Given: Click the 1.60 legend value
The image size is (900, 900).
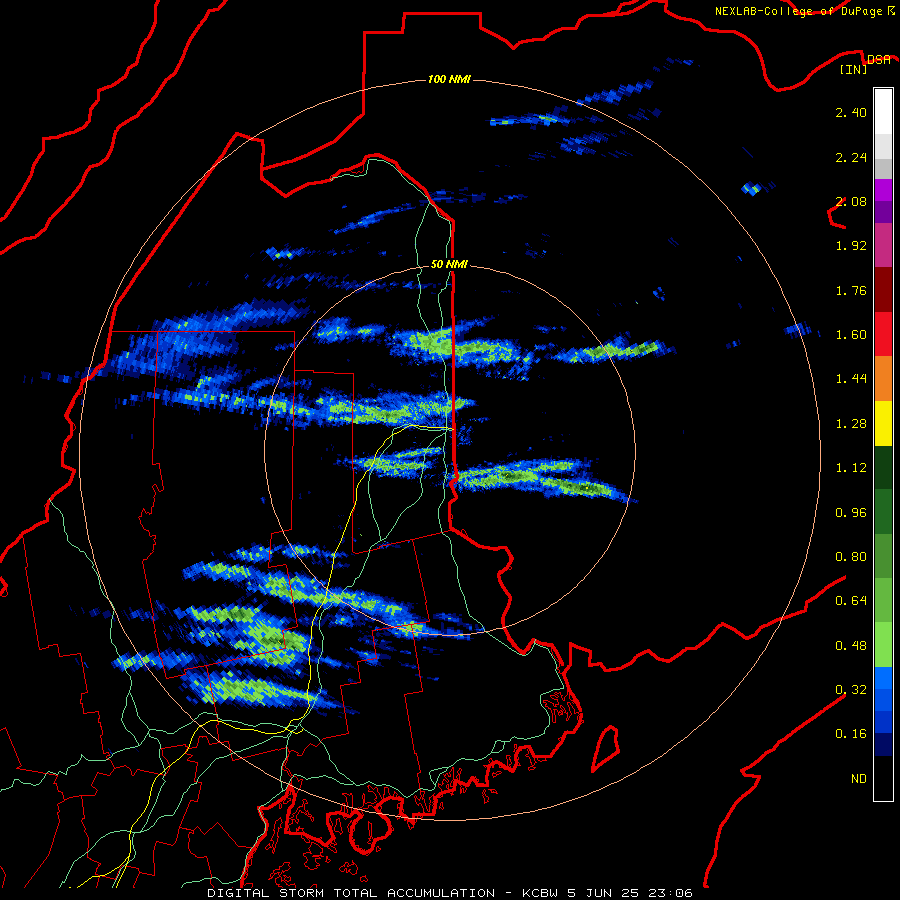Looking at the screenshot, I should tap(851, 335).
